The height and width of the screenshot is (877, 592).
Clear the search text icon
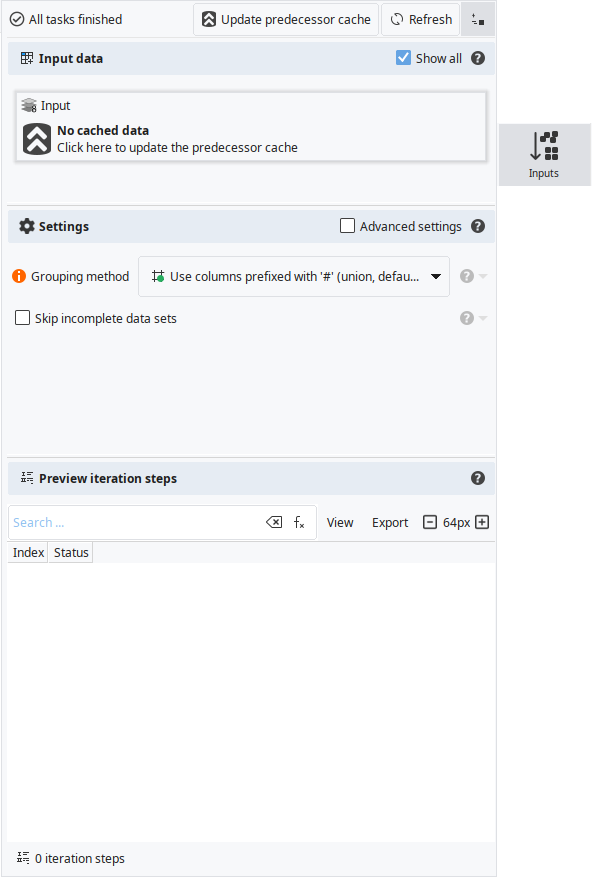pyautogui.click(x=274, y=522)
